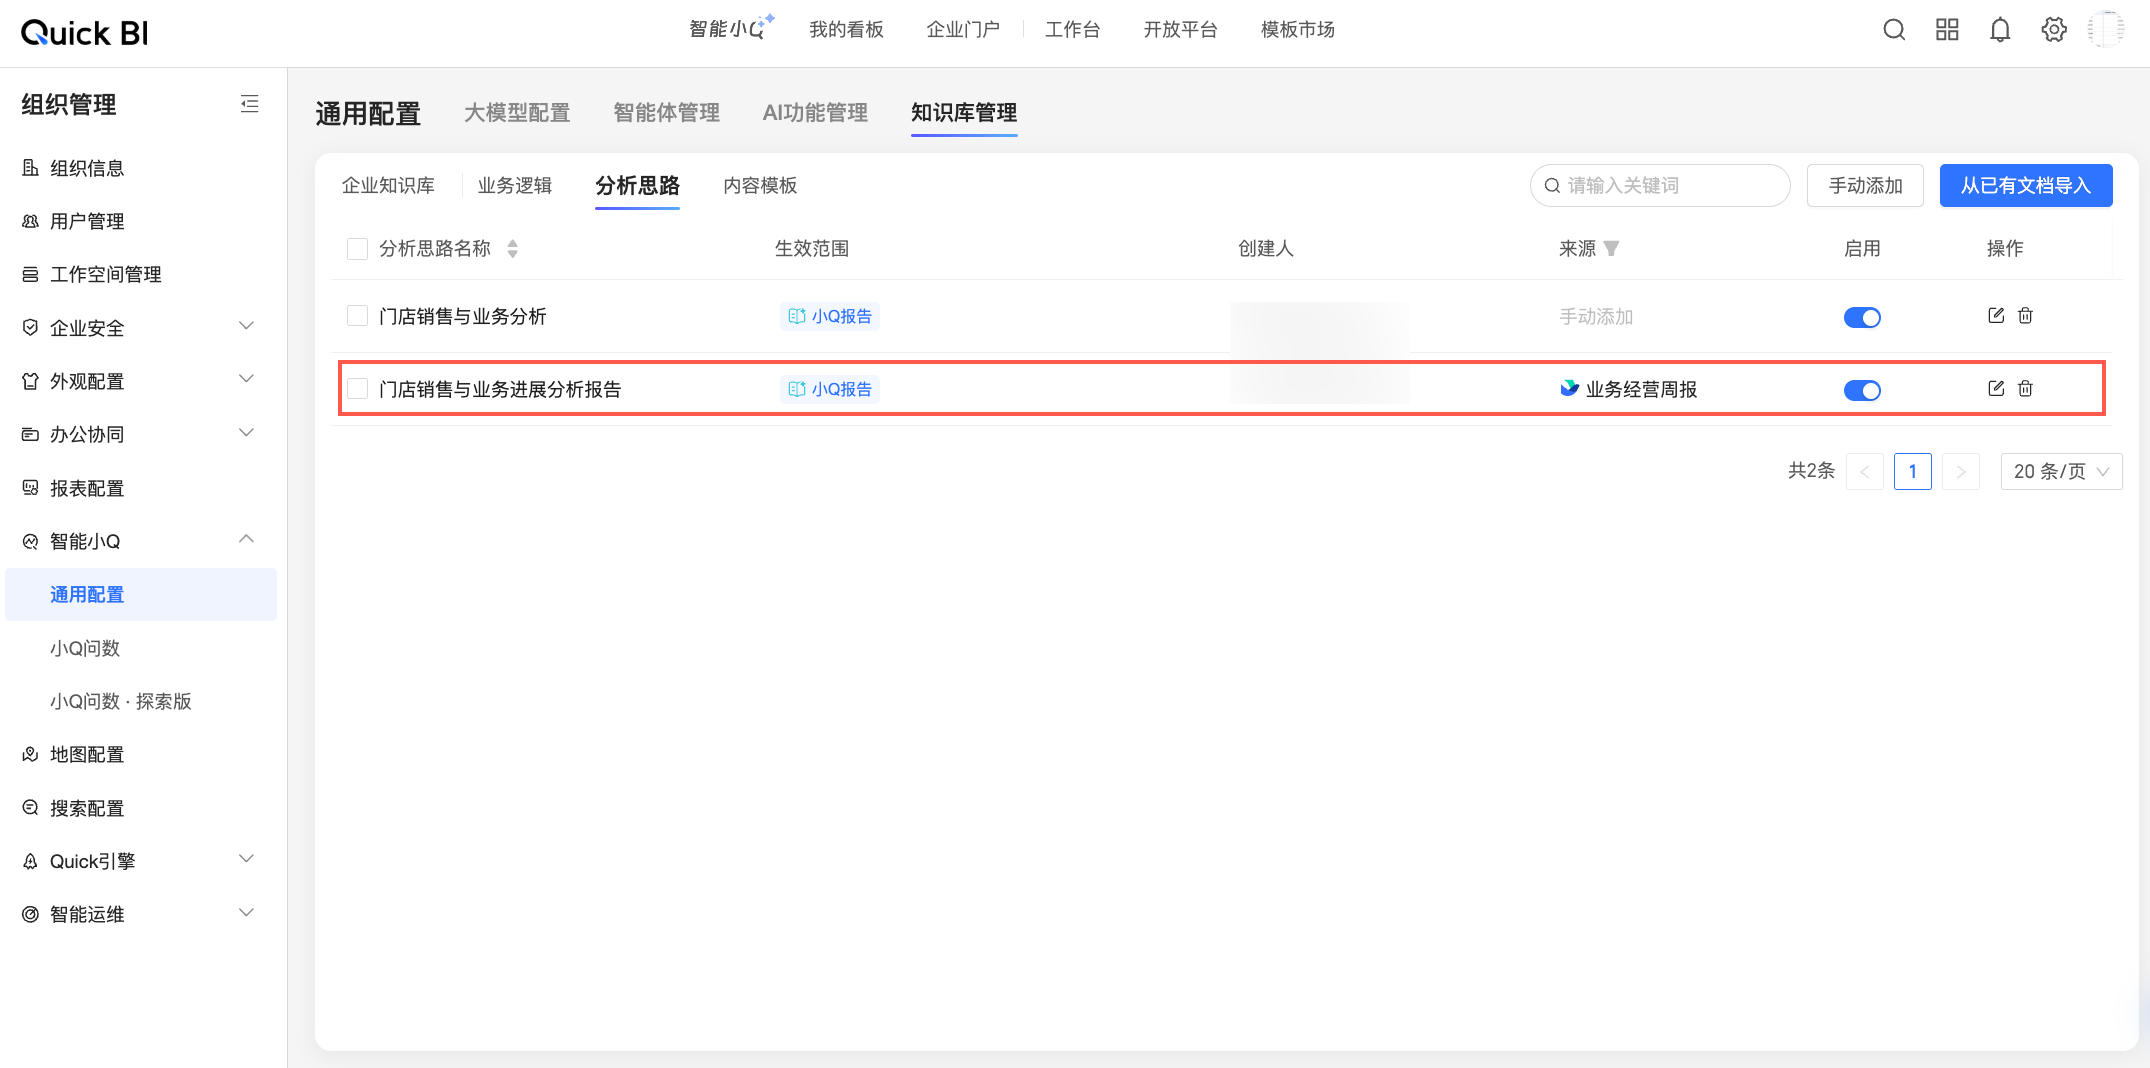Screen dimensions: 2150x1068
Task: Click the 报表配置 icon
Action: 31,488
